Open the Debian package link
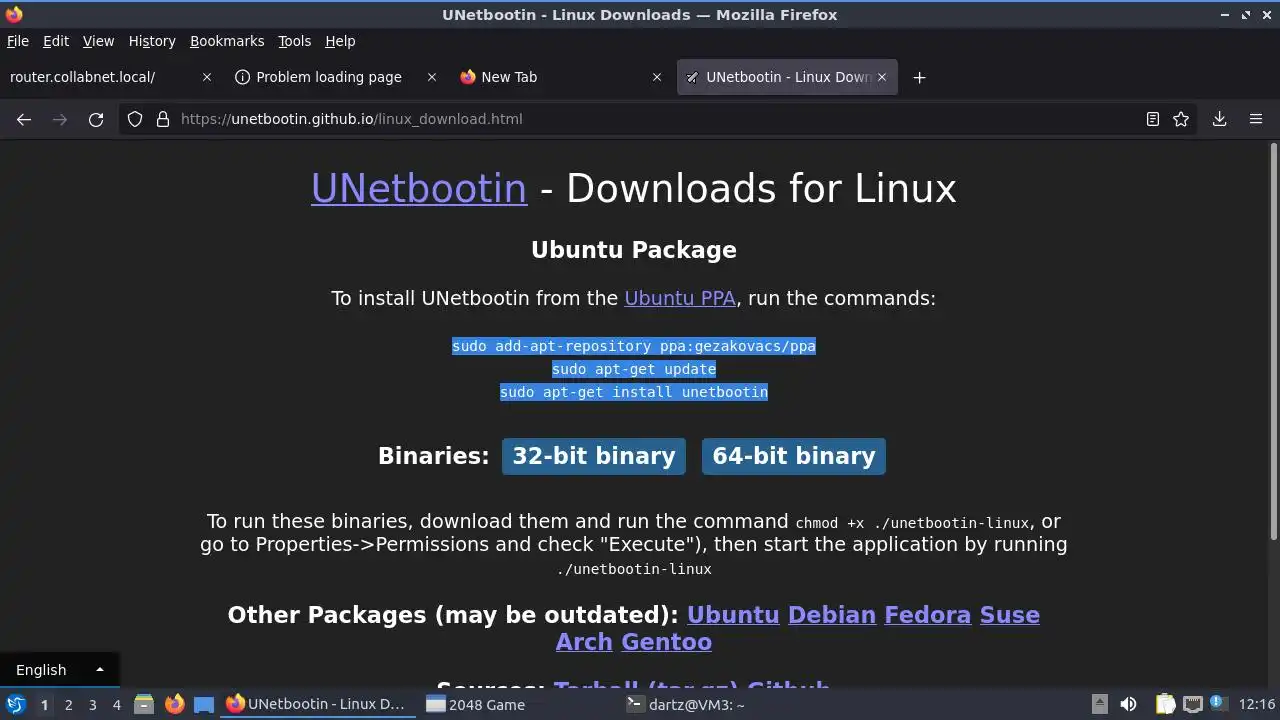 (832, 615)
